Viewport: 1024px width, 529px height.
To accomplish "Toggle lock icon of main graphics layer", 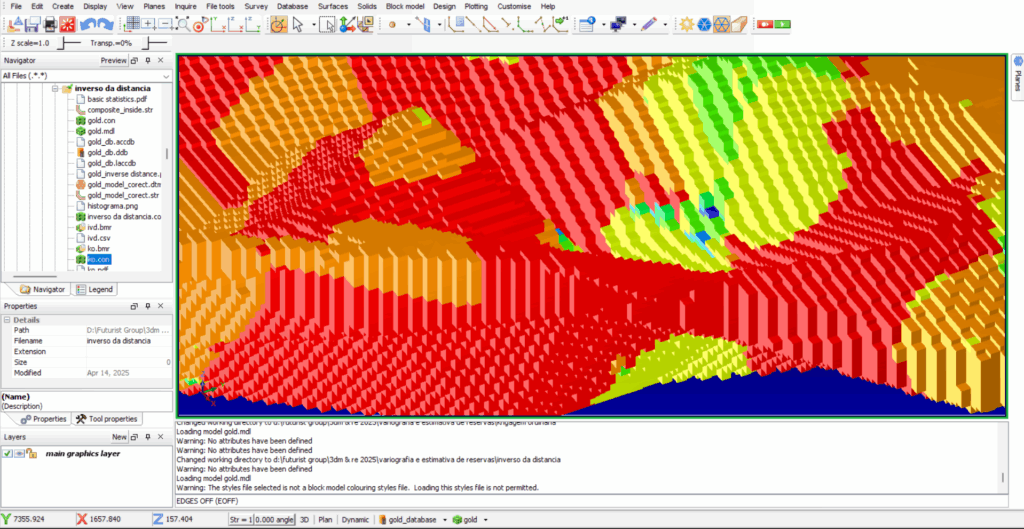I will tap(31, 454).
